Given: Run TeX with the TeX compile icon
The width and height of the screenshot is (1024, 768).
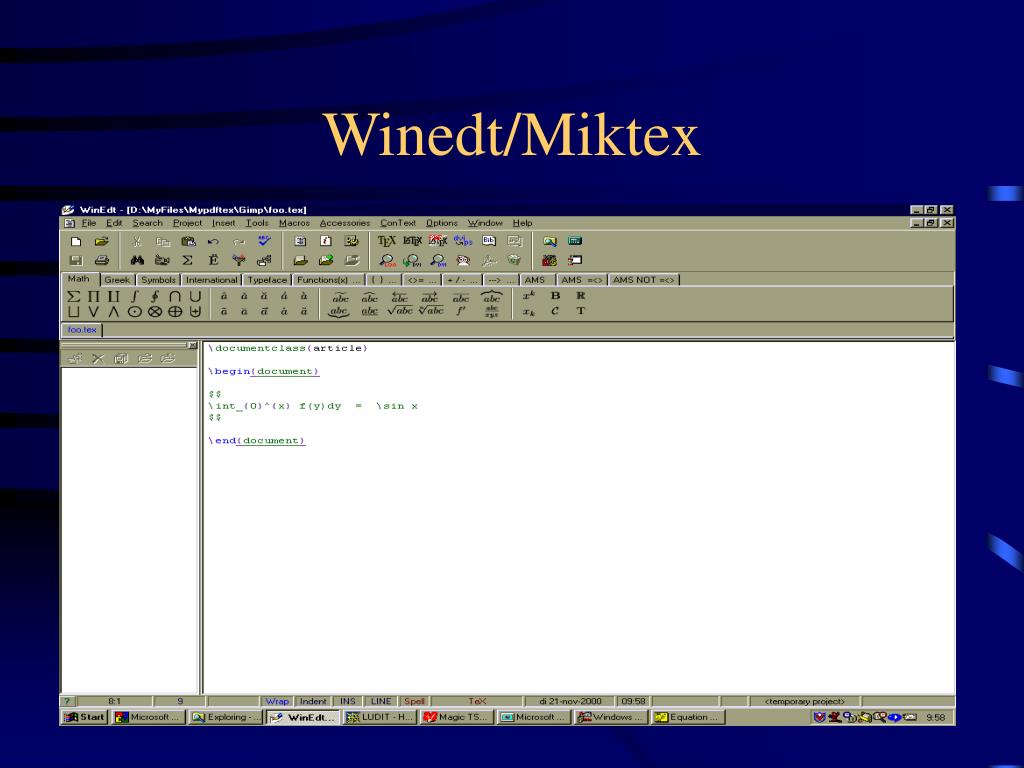Looking at the screenshot, I should (387, 241).
